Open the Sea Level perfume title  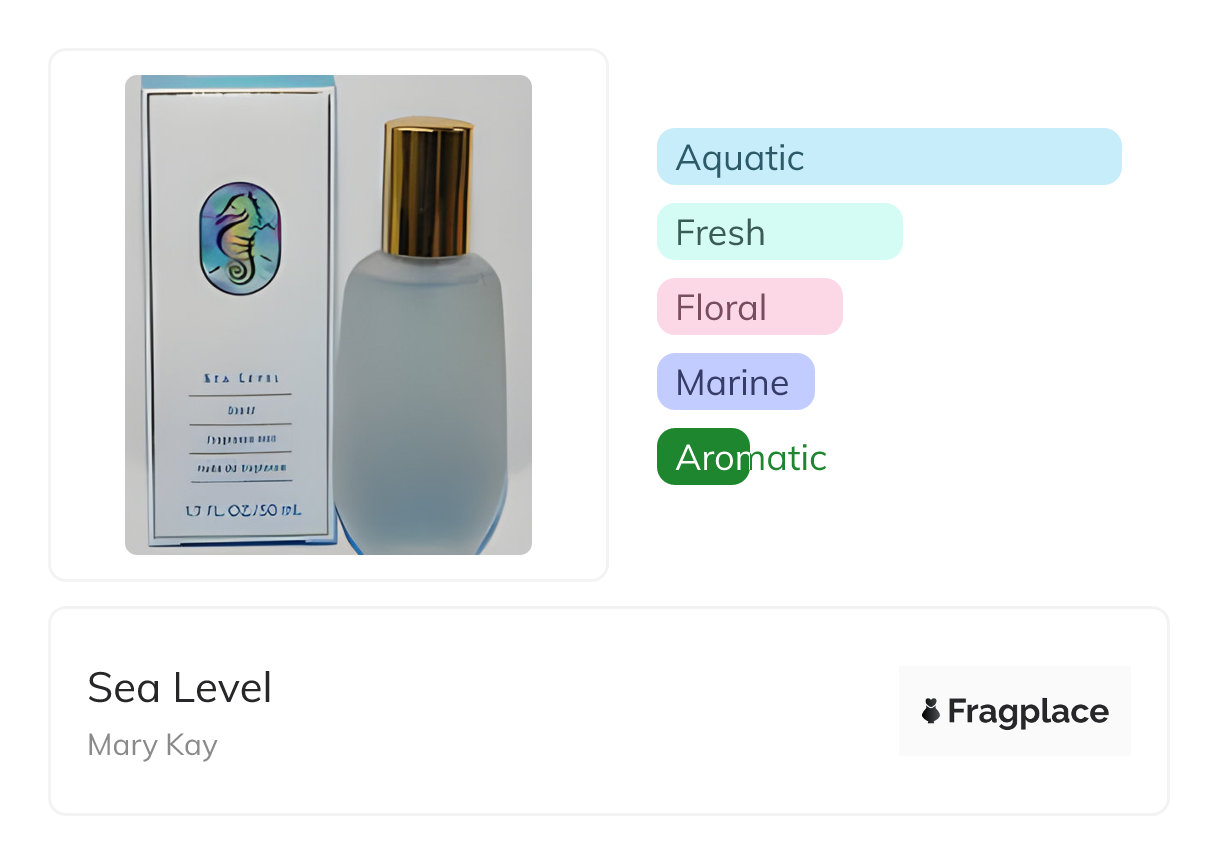tap(180, 688)
